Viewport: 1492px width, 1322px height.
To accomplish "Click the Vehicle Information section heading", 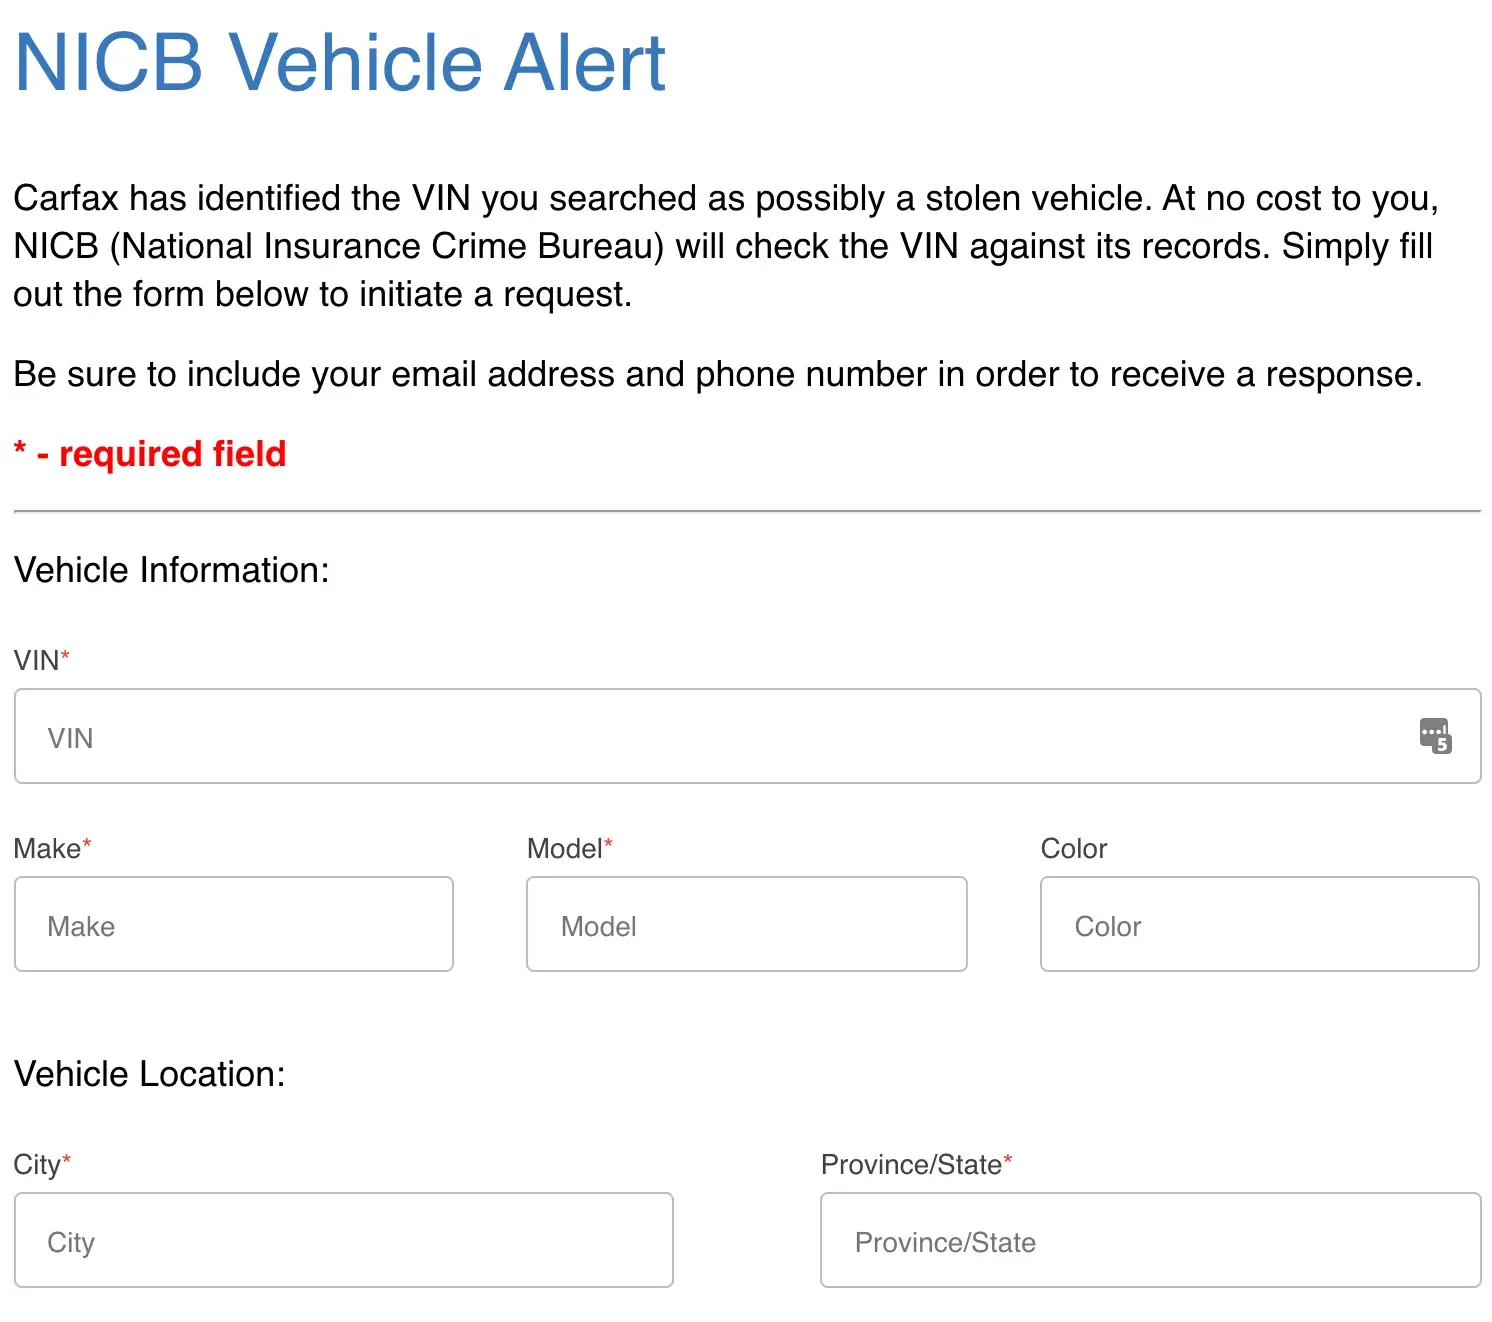I will (x=171, y=570).
